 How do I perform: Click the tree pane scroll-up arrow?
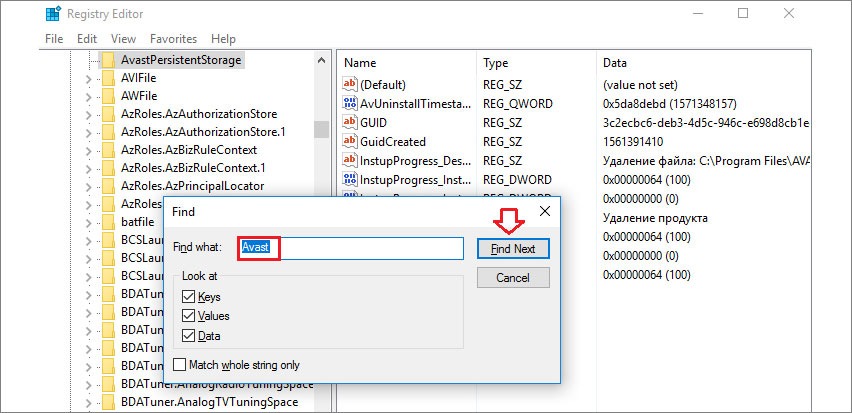[321, 60]
